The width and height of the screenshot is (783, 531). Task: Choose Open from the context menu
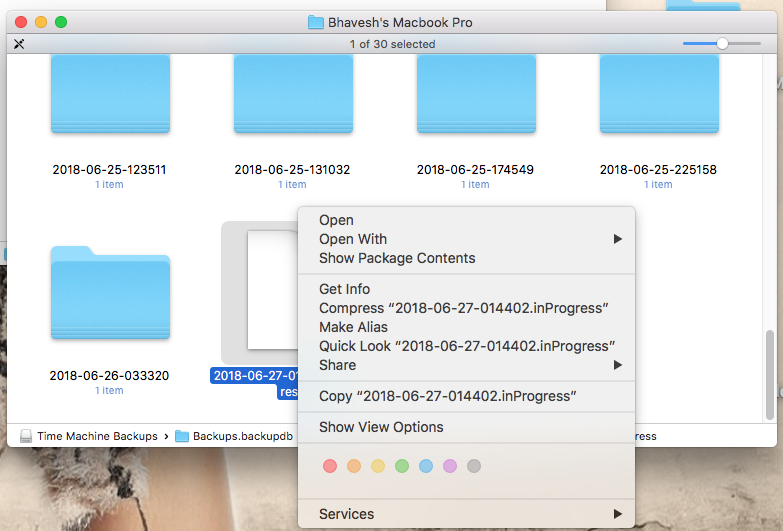(466, 220)
